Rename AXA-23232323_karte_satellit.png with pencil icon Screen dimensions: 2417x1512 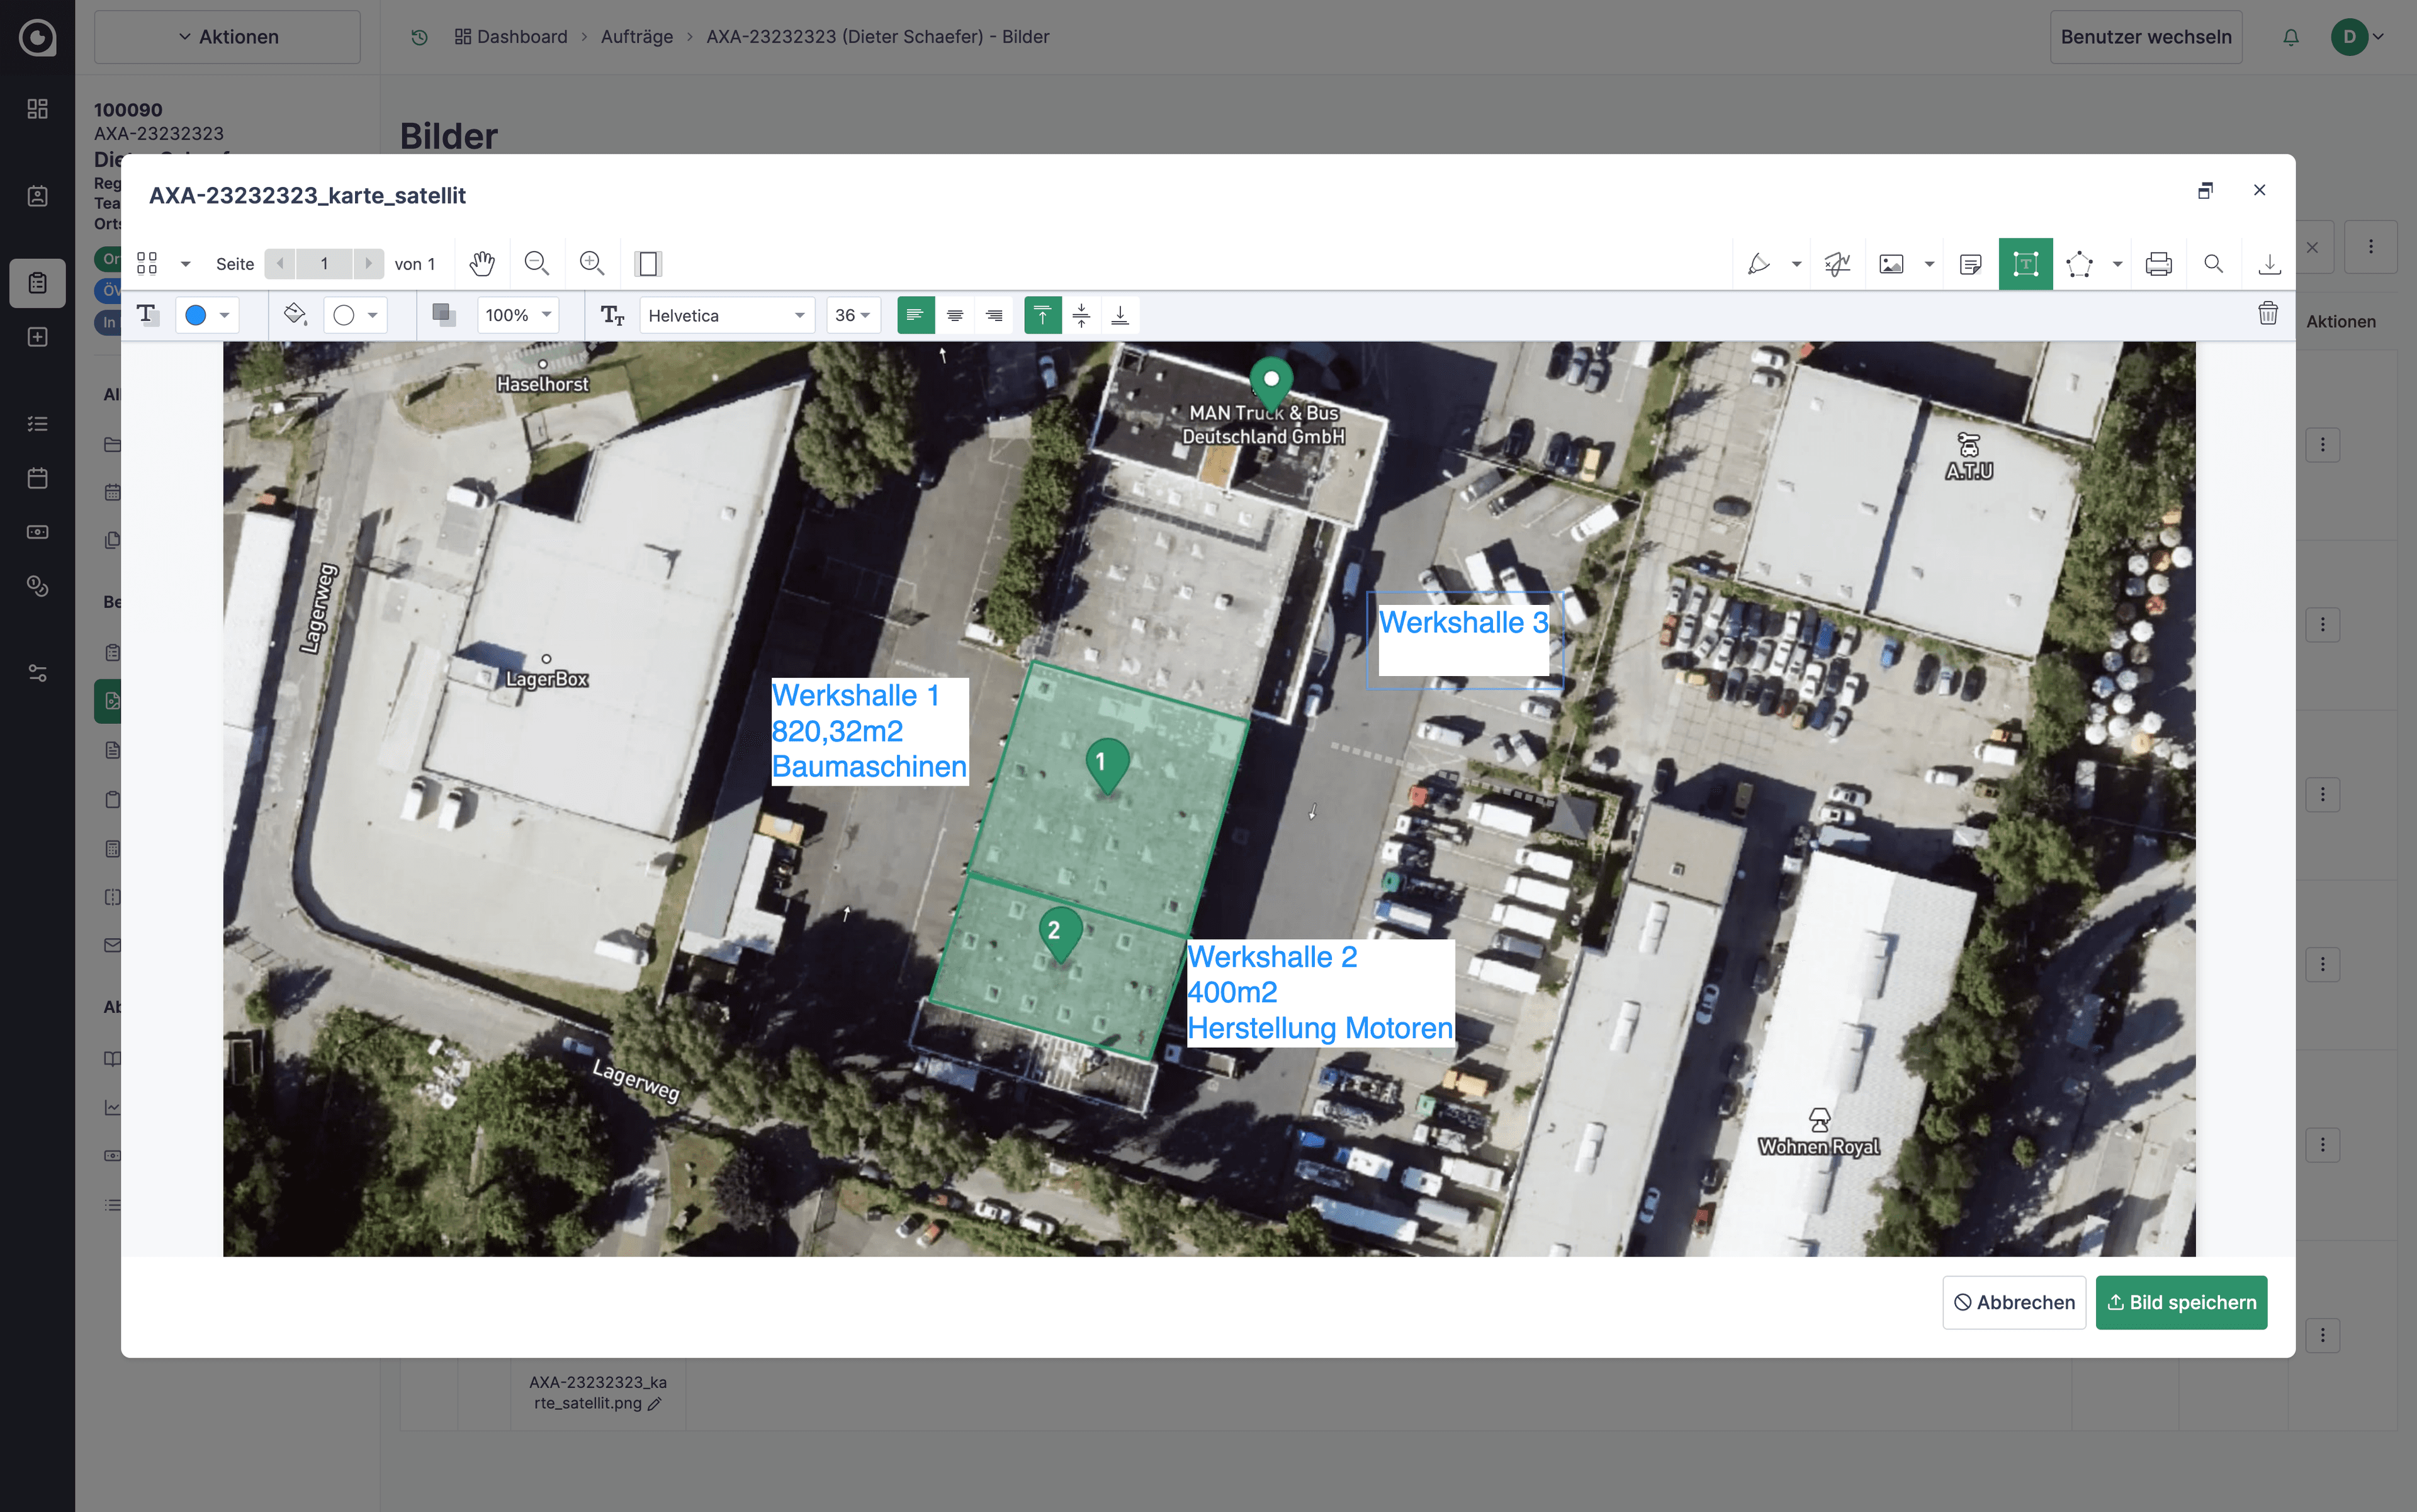click(x=654, y=1404)
